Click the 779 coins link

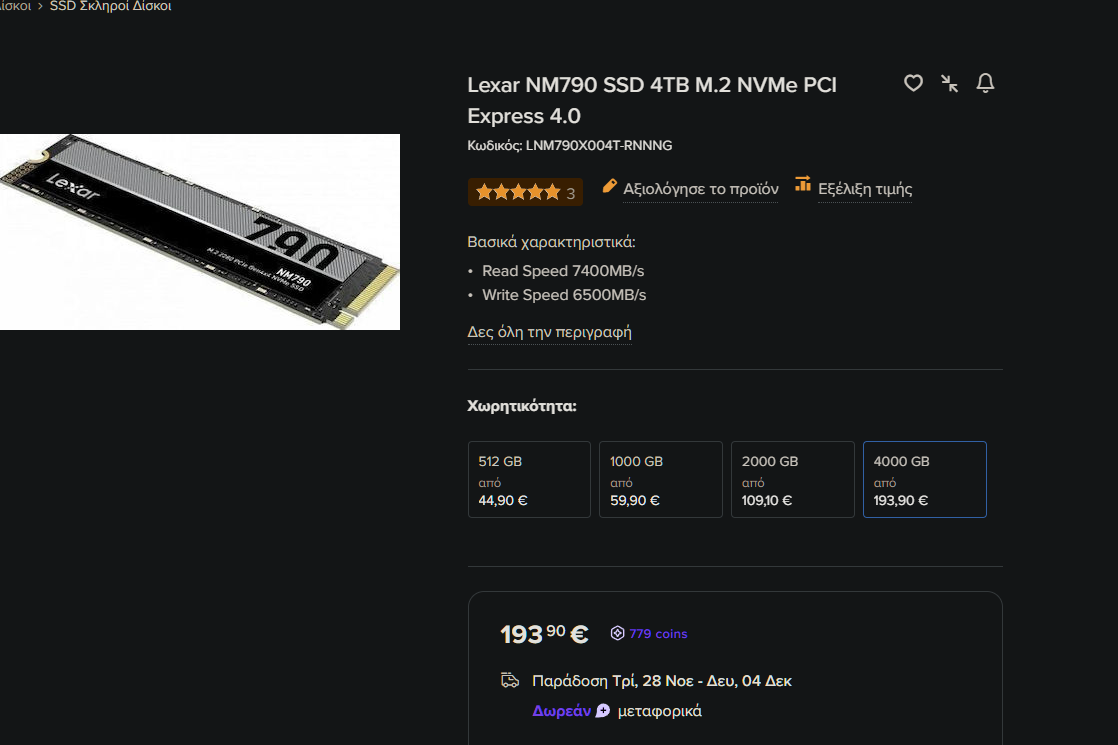tap(658, 633)
